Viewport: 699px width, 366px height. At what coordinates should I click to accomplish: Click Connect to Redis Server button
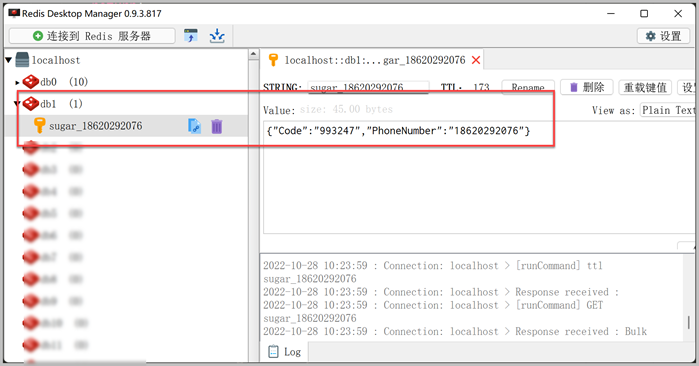[x=92, y=36]
